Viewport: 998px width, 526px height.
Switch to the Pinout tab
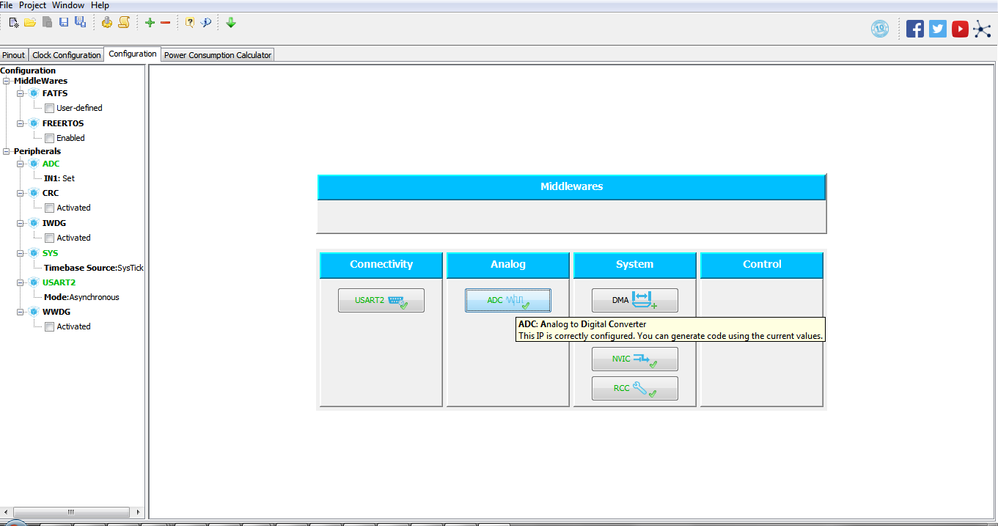[13, 55]
